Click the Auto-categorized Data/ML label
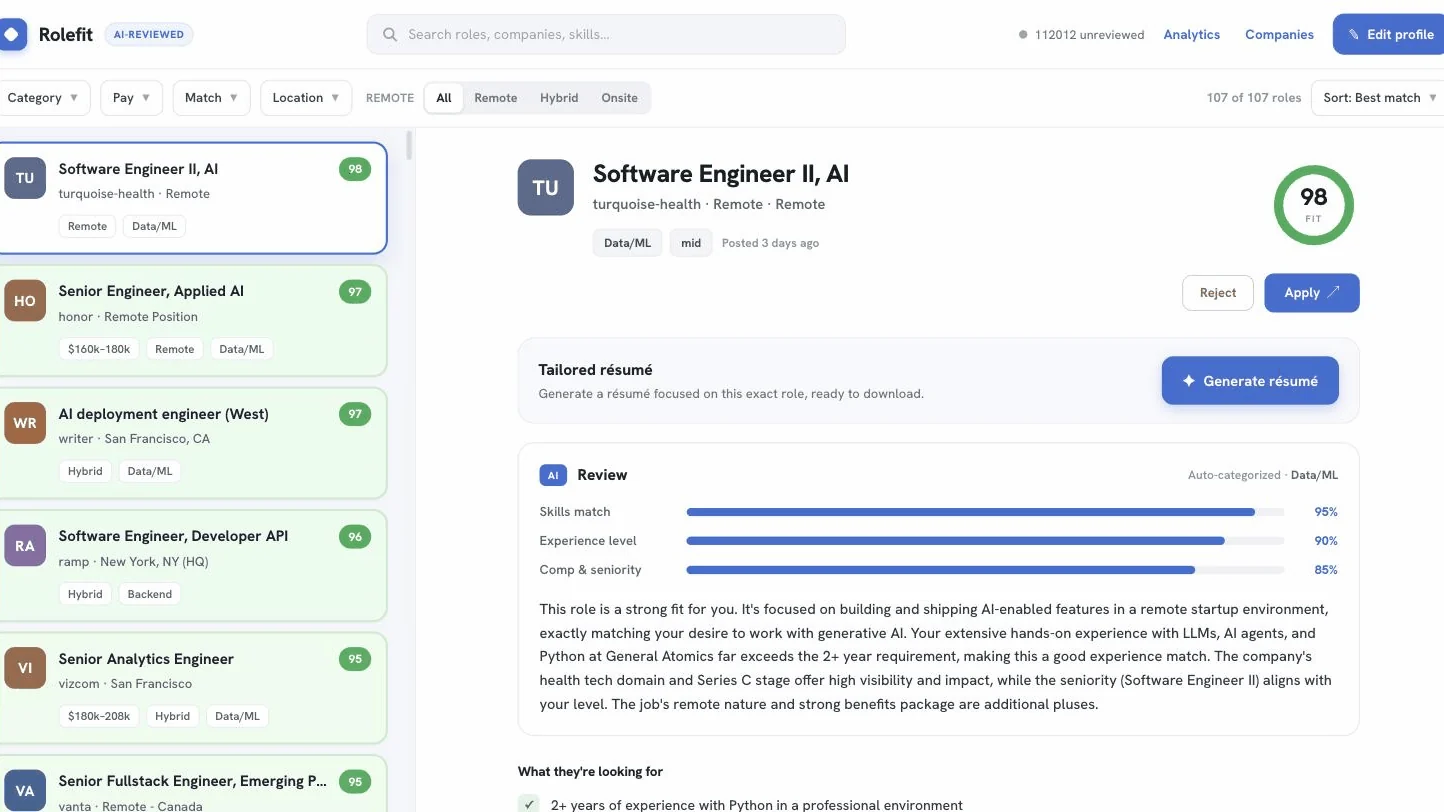Viewport: 1444px width, 812px height. click(x=1263, y=475)
